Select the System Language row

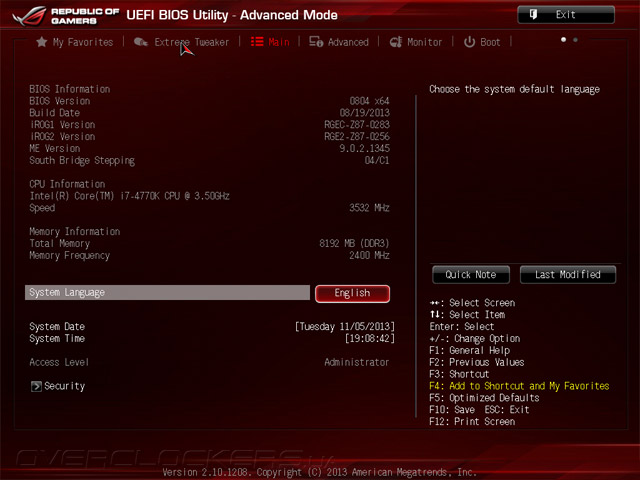pos(167,293)
